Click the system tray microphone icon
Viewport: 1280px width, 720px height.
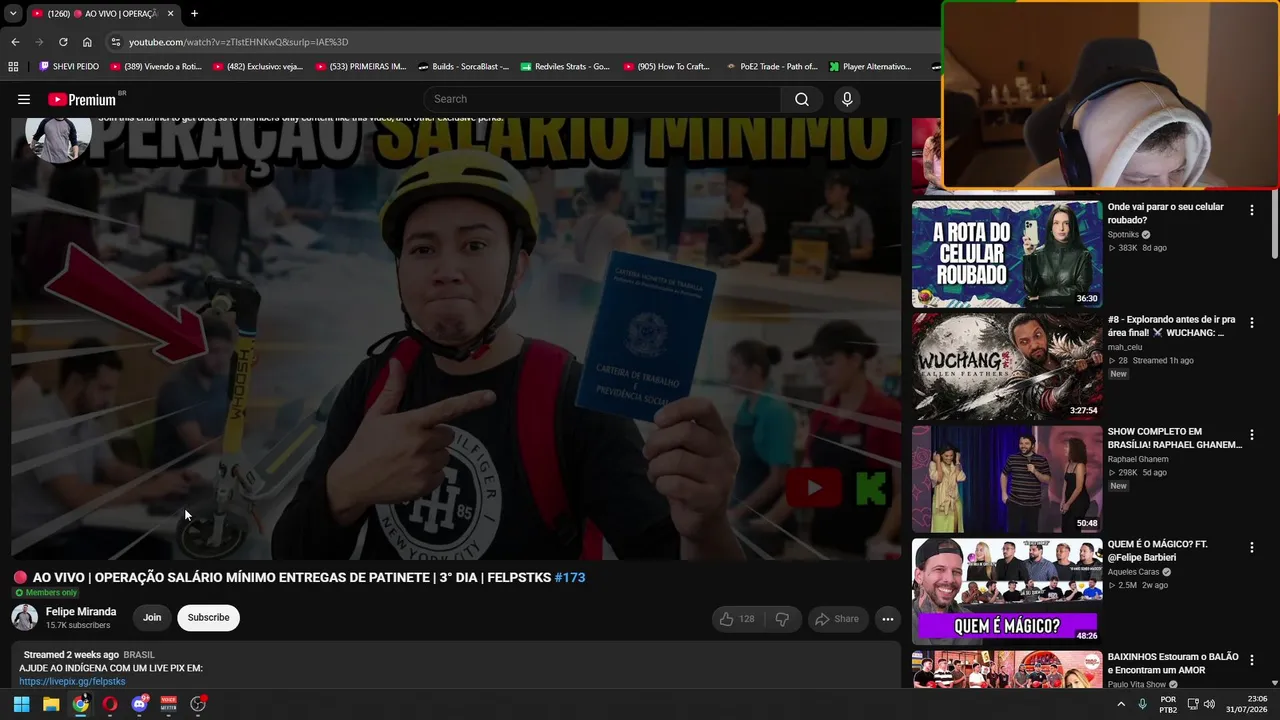coord(1142,704)
